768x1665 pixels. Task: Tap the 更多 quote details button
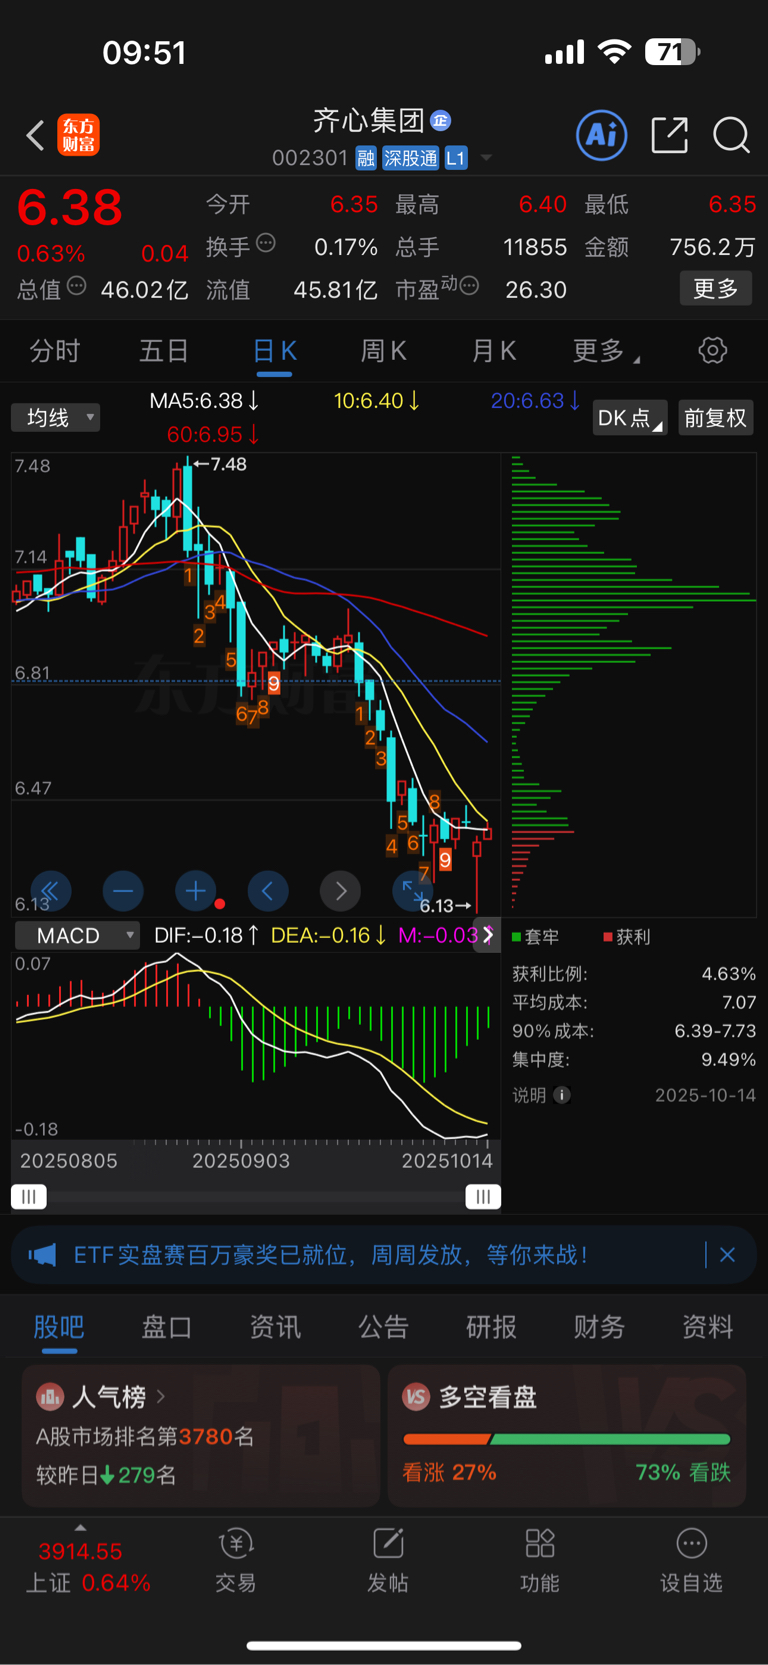coord(715,289)
